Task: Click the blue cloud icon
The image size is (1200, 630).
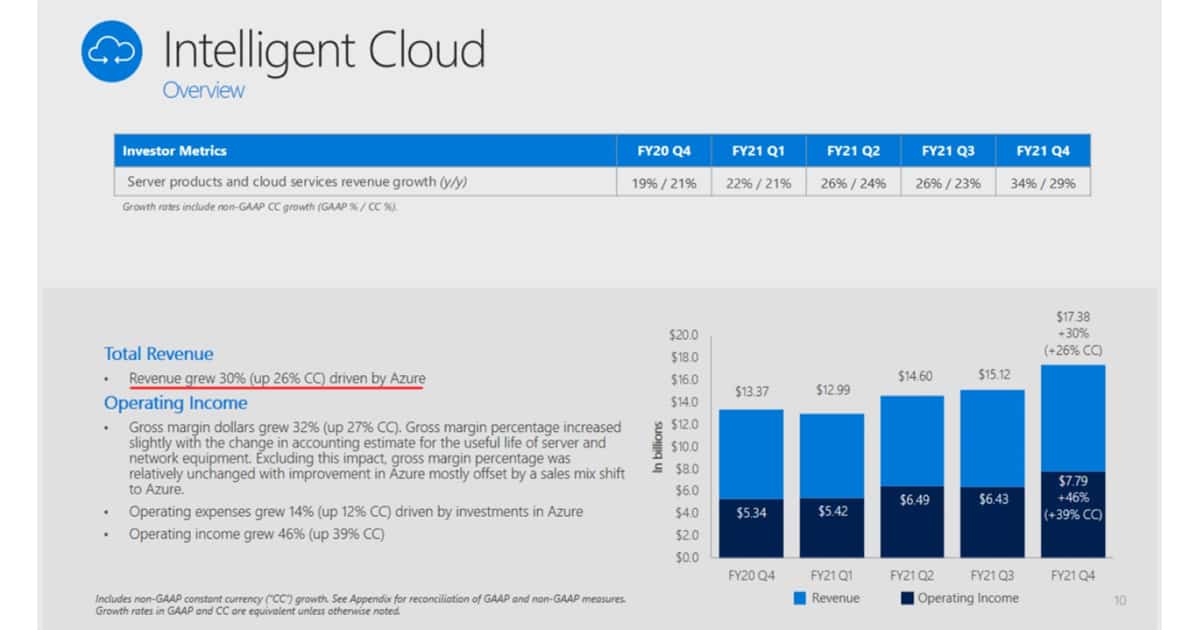Action: (112, 51)
